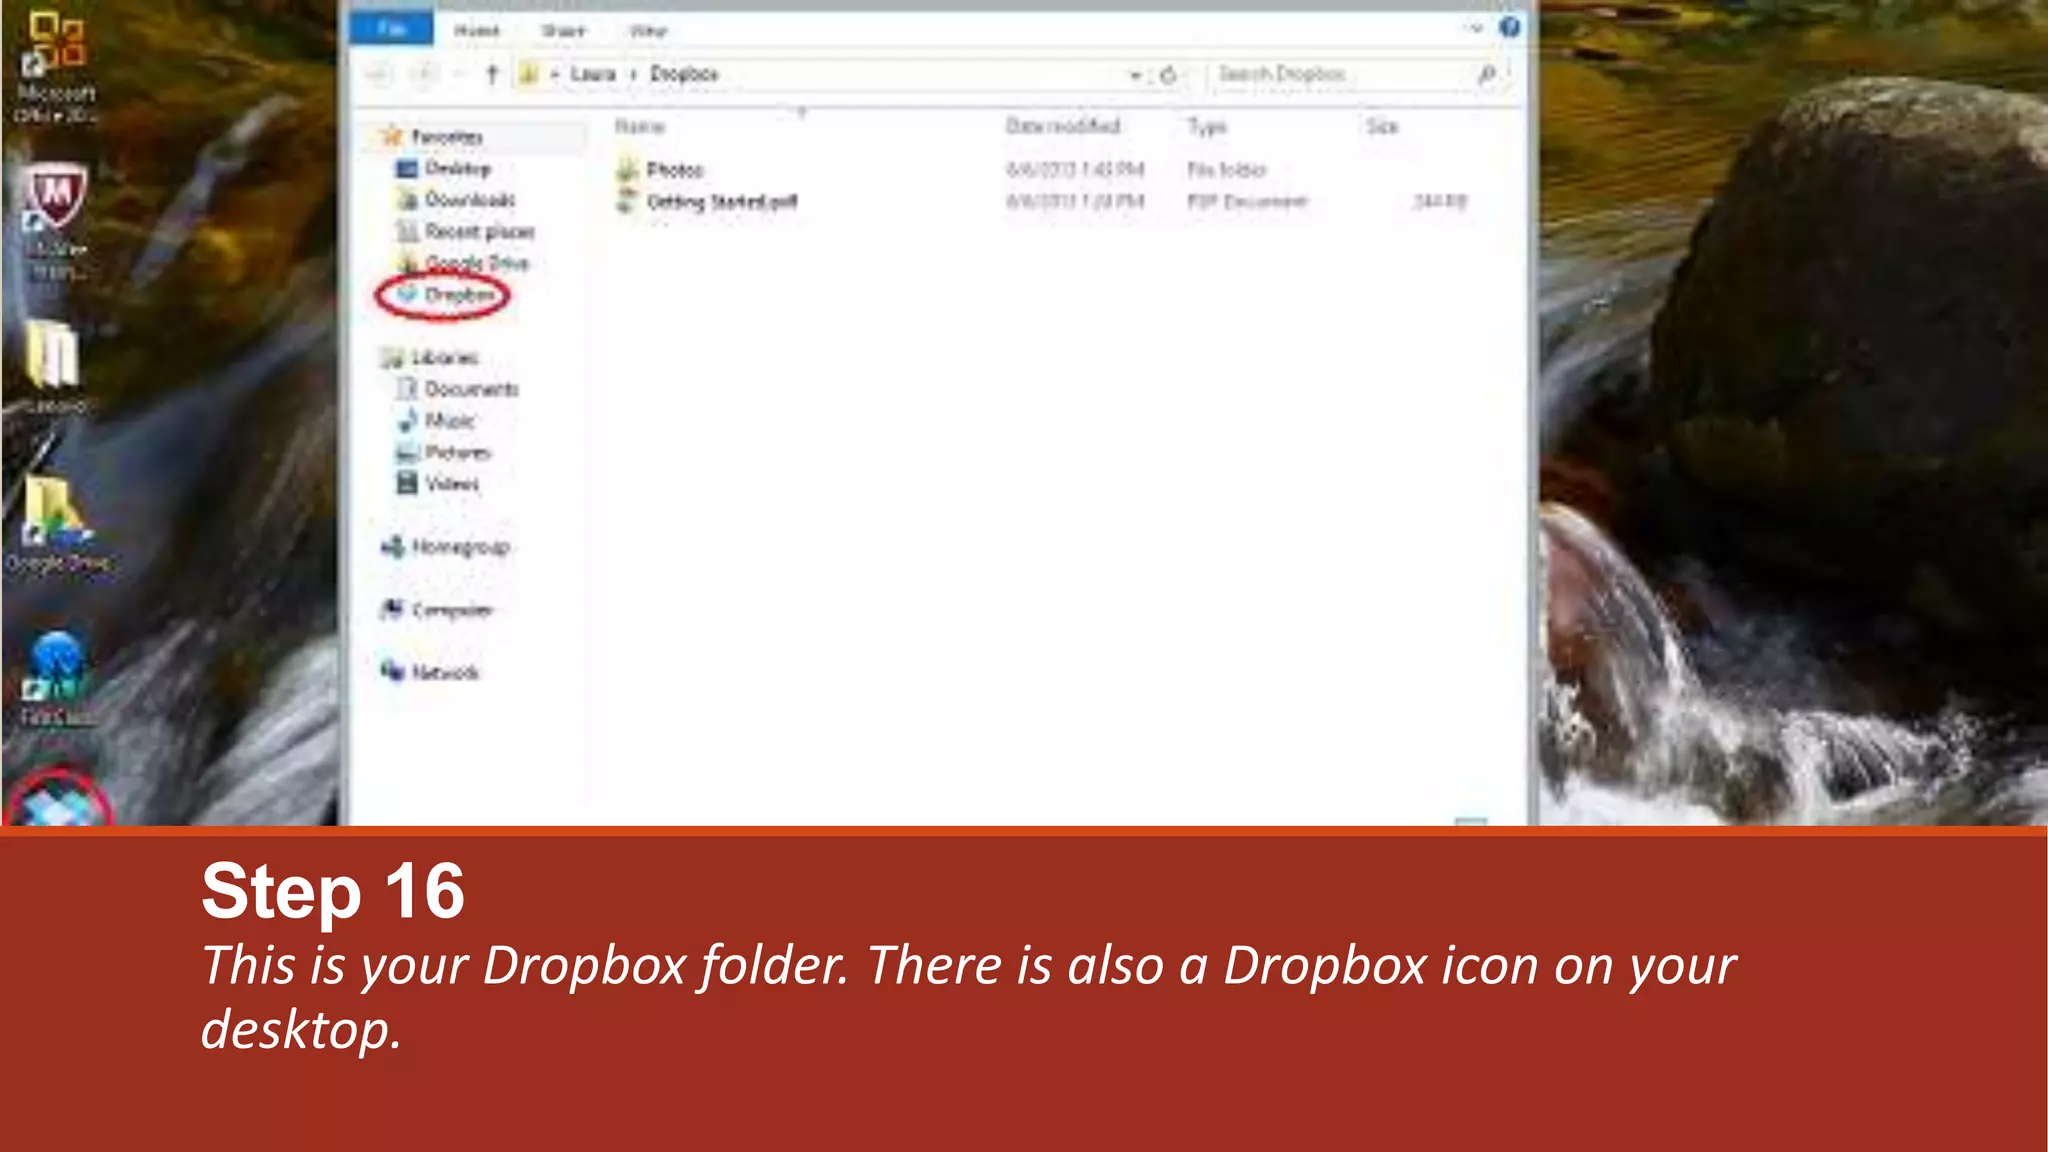
Task: Select the blue globe desktop shortcut
Action: [x=57, y=679]
